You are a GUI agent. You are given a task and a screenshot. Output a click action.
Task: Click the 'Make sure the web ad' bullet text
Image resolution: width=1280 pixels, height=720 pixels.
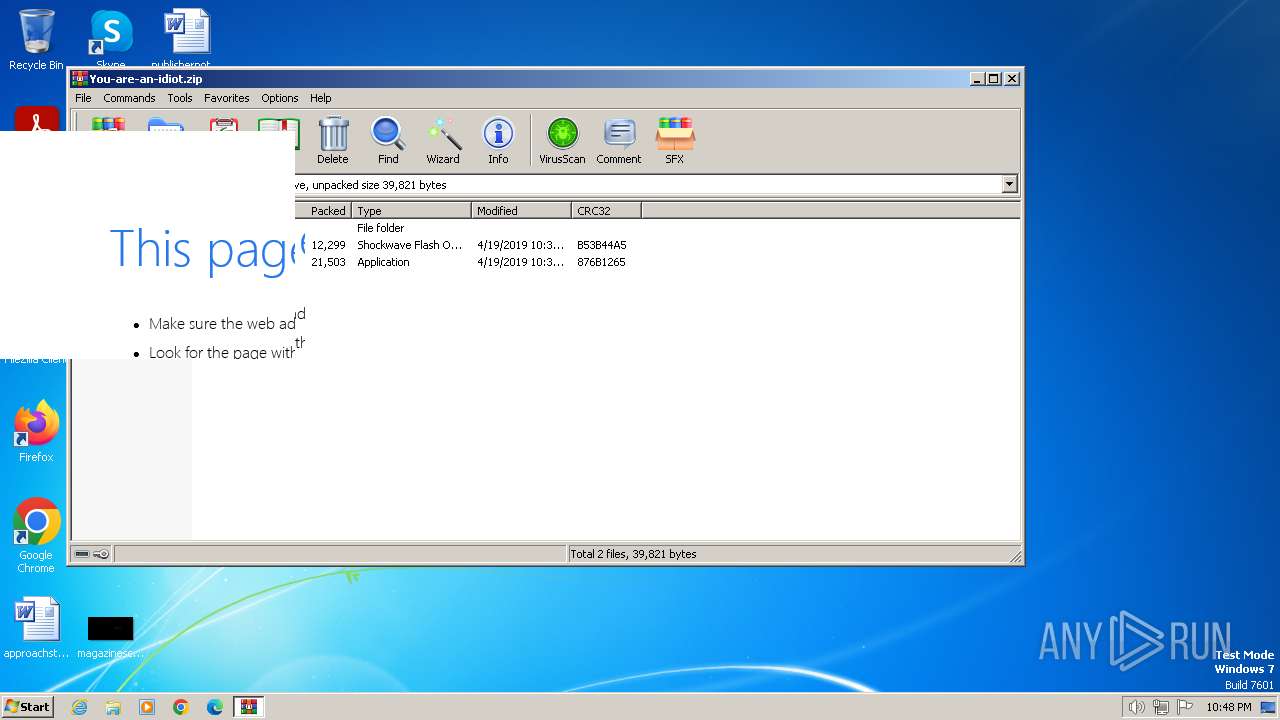click(x=223, y=324)
